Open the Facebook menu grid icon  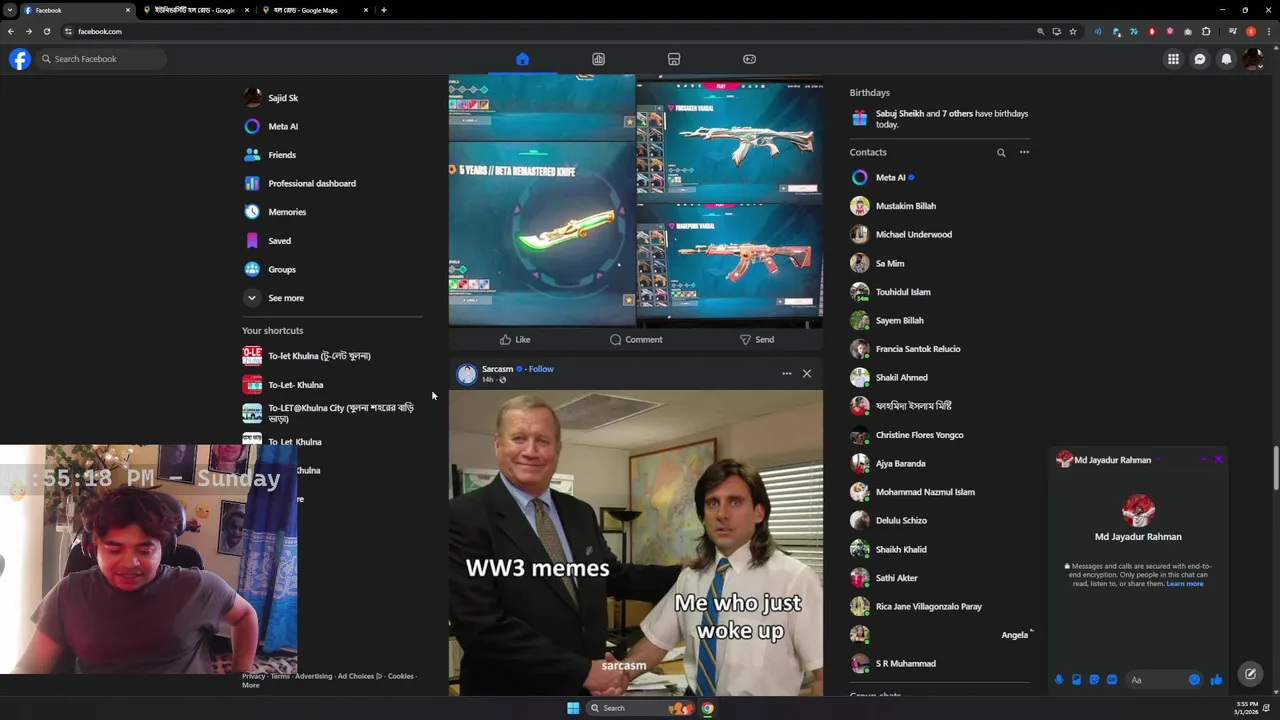click(1173, 59)
